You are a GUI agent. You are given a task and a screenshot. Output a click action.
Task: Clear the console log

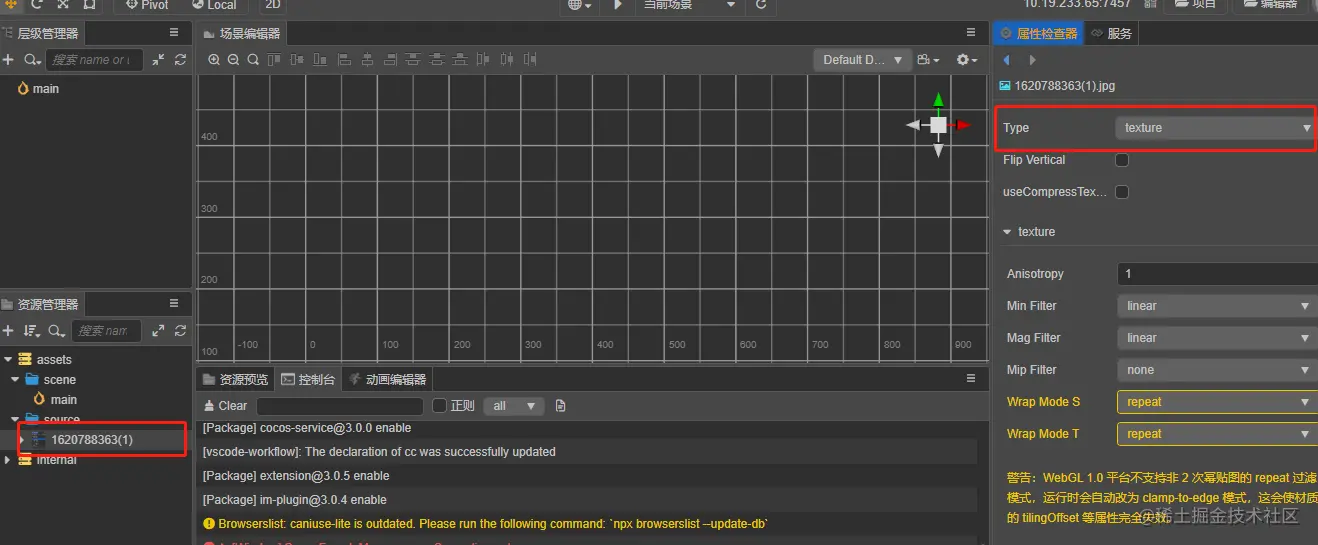[225, 406]
